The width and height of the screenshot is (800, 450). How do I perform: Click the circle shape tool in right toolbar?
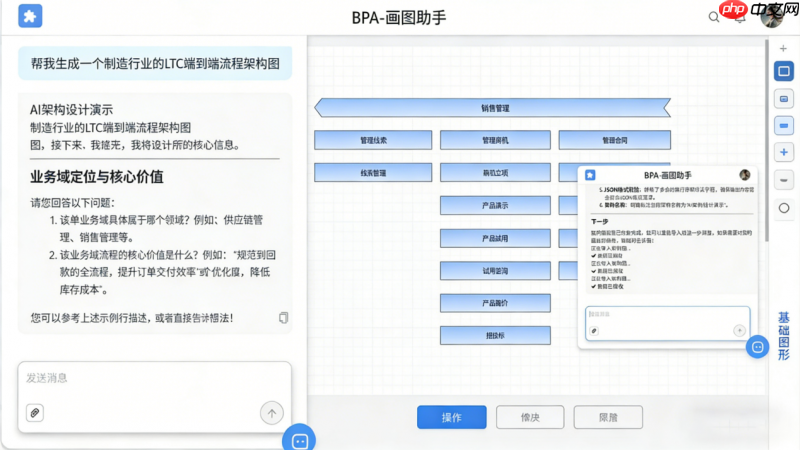783,208
